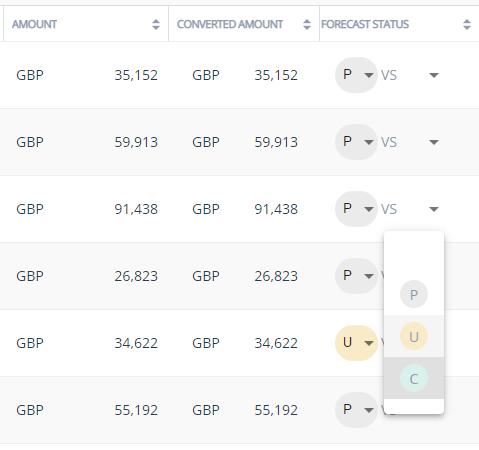
Task: Expand VS dropdown arrow in 35,152 row
Action: (434, 75)
